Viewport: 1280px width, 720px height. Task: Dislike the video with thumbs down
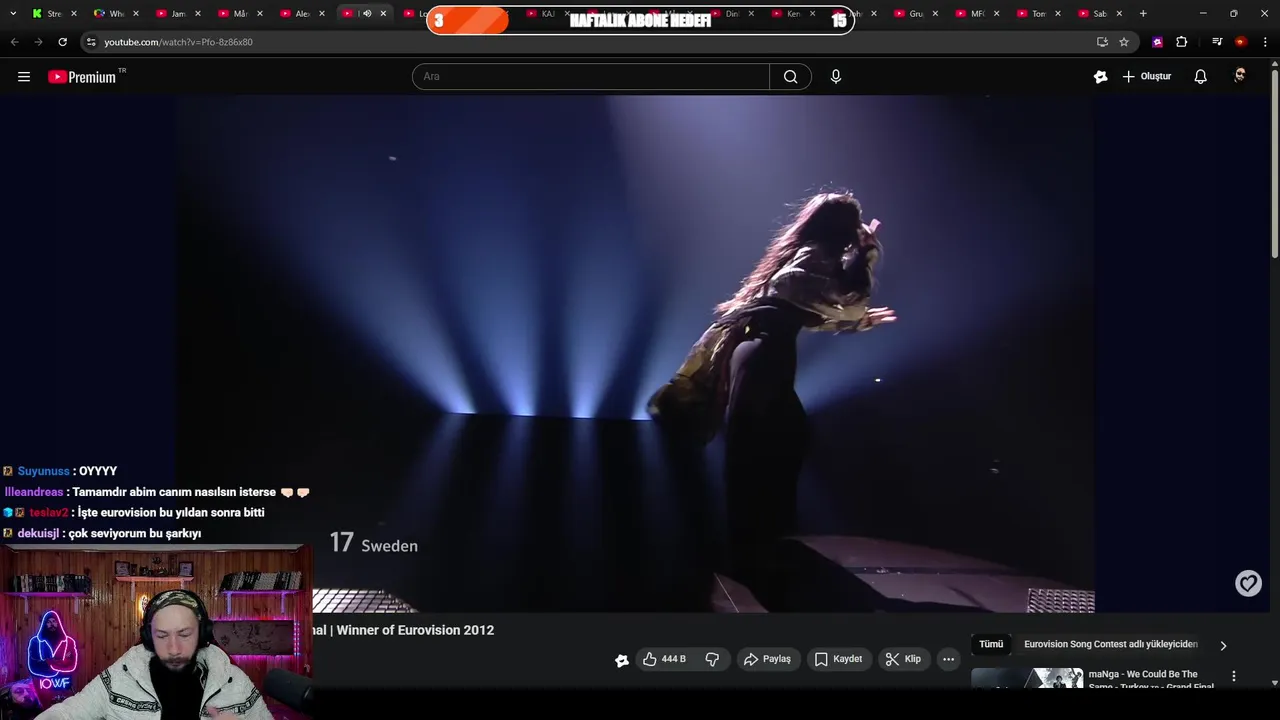pyautogui.click(x=713, y=659)
